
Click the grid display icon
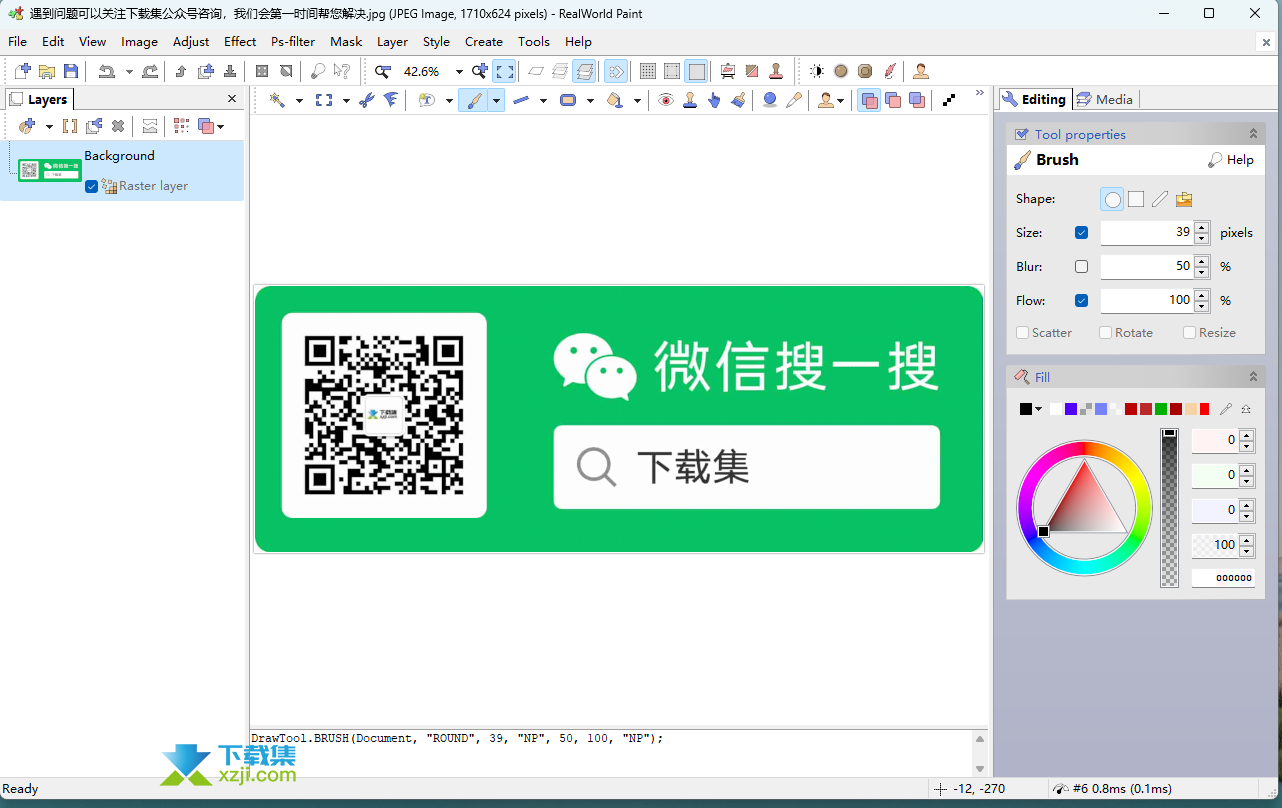click(648, 71)
